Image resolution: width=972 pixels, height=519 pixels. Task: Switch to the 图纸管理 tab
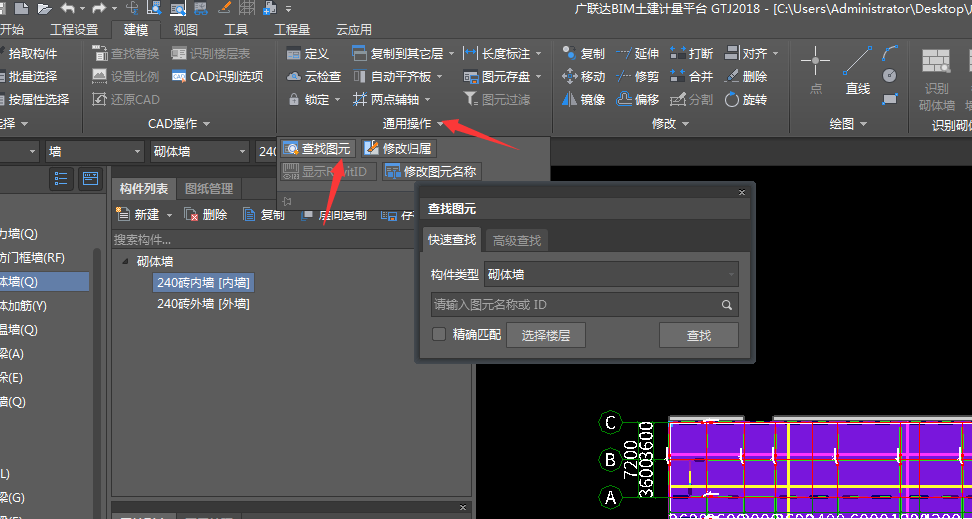[x=209, y=189]
